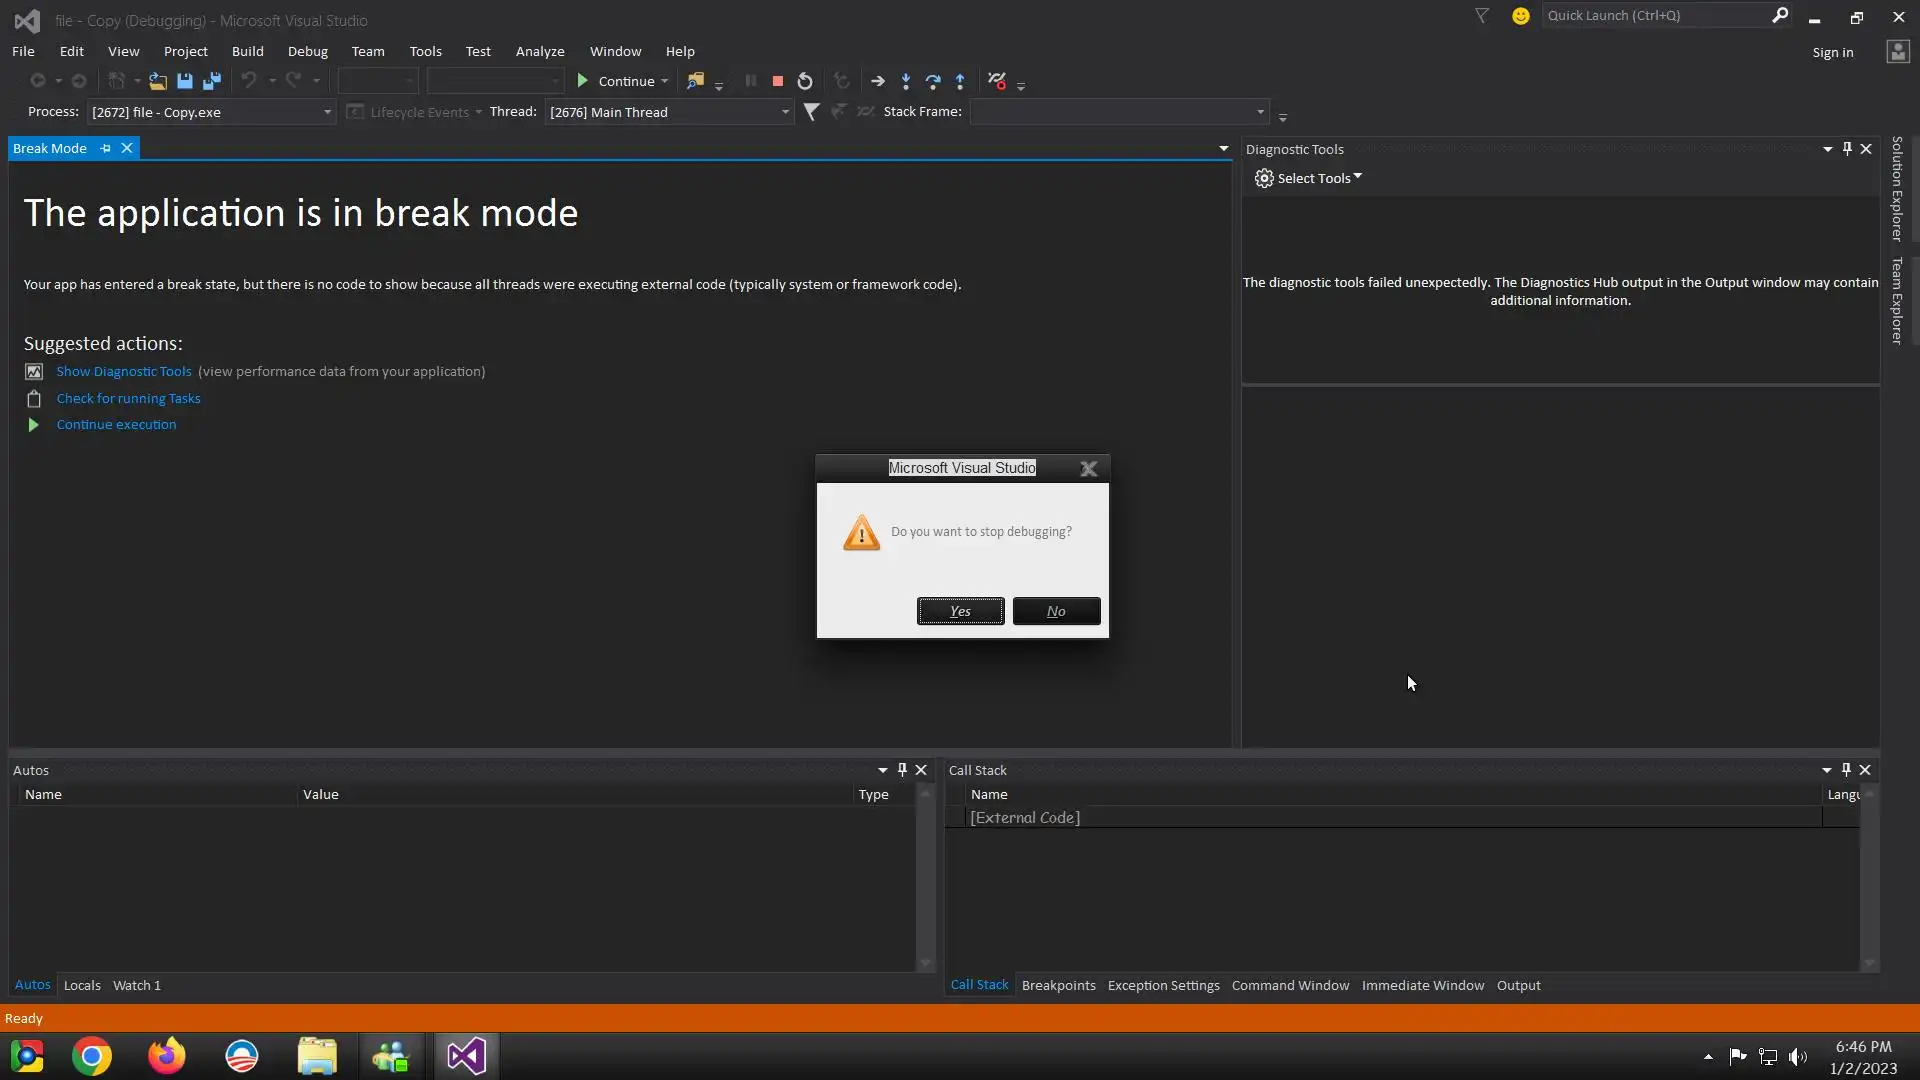The width and height of the screenshot is (1920, 1080).
Task: Click Yes to stop debugging
Action: 960,611
